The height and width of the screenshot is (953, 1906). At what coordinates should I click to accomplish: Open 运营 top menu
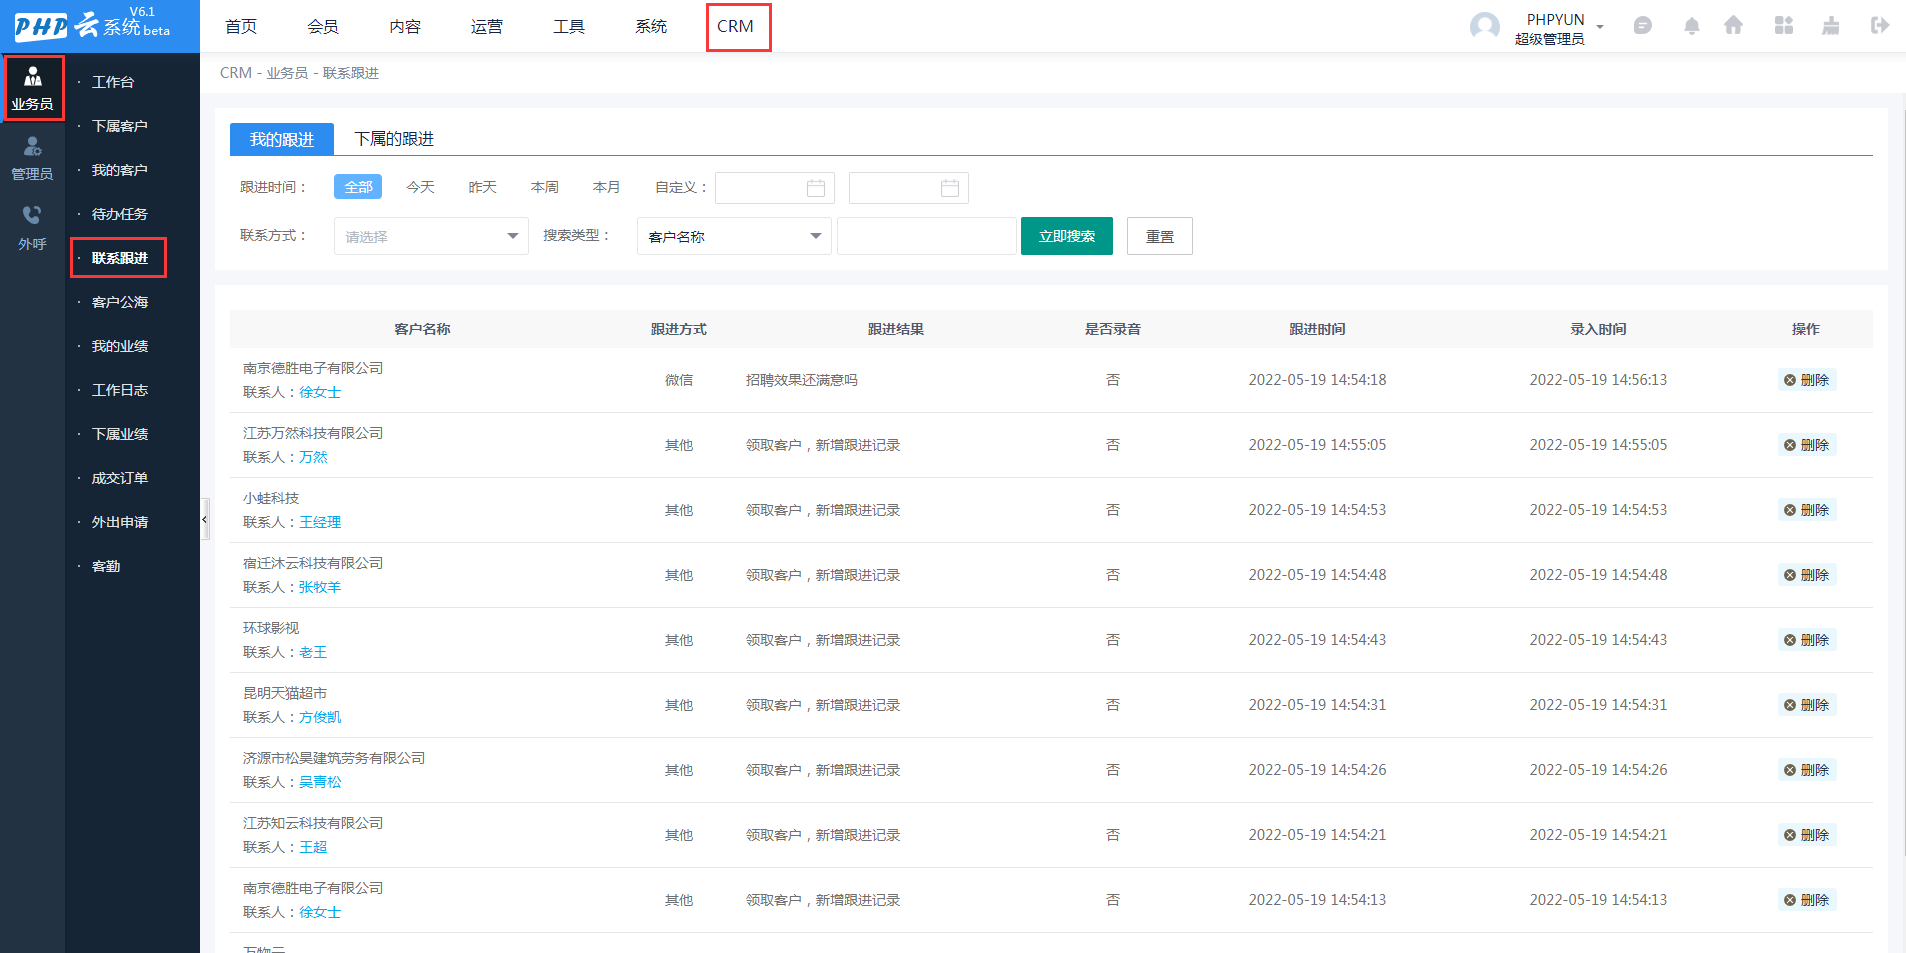click(487, 26)
